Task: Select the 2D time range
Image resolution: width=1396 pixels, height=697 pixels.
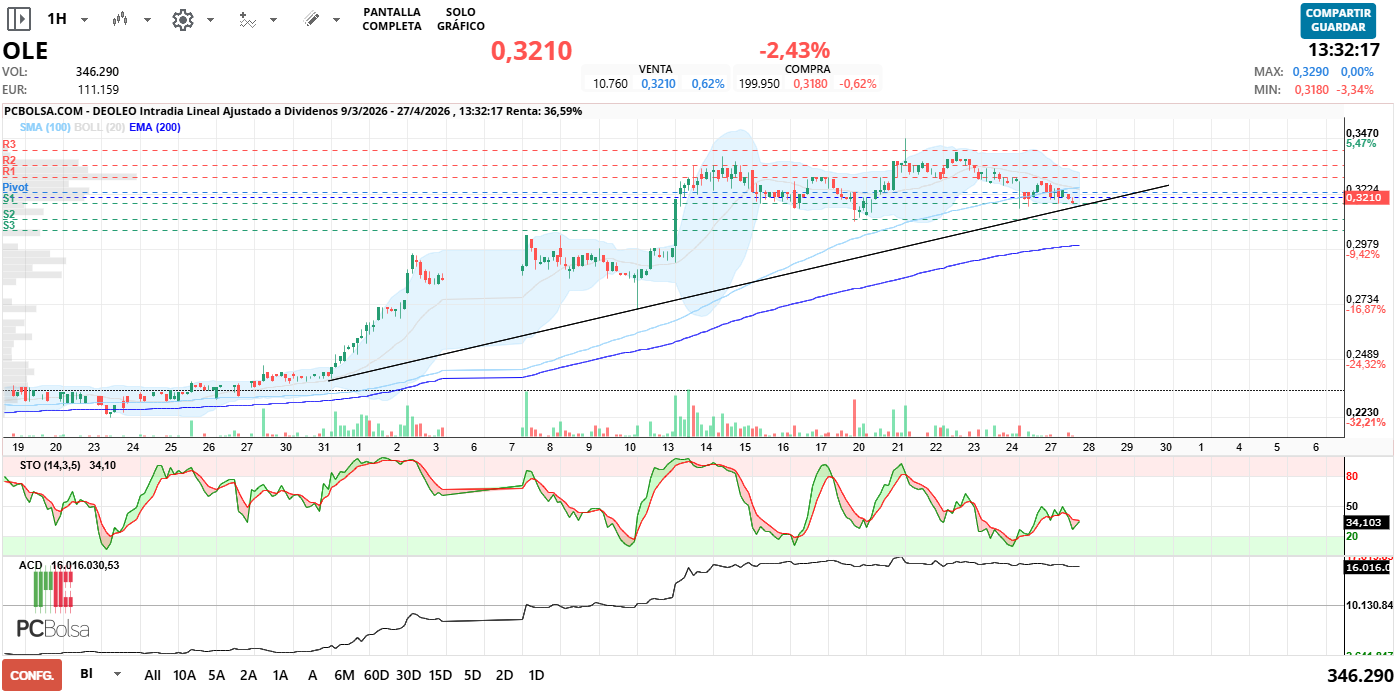Action: coord(504,675)
